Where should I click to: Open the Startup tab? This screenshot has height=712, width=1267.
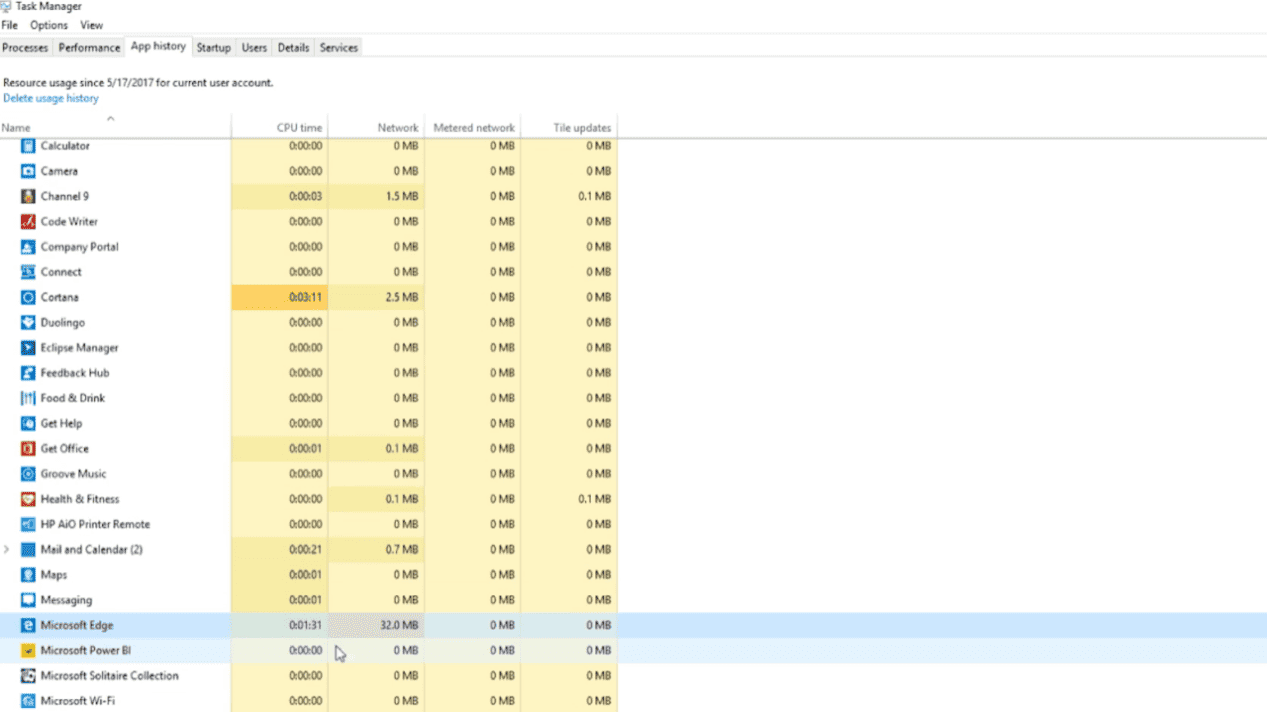click(213, 48)
